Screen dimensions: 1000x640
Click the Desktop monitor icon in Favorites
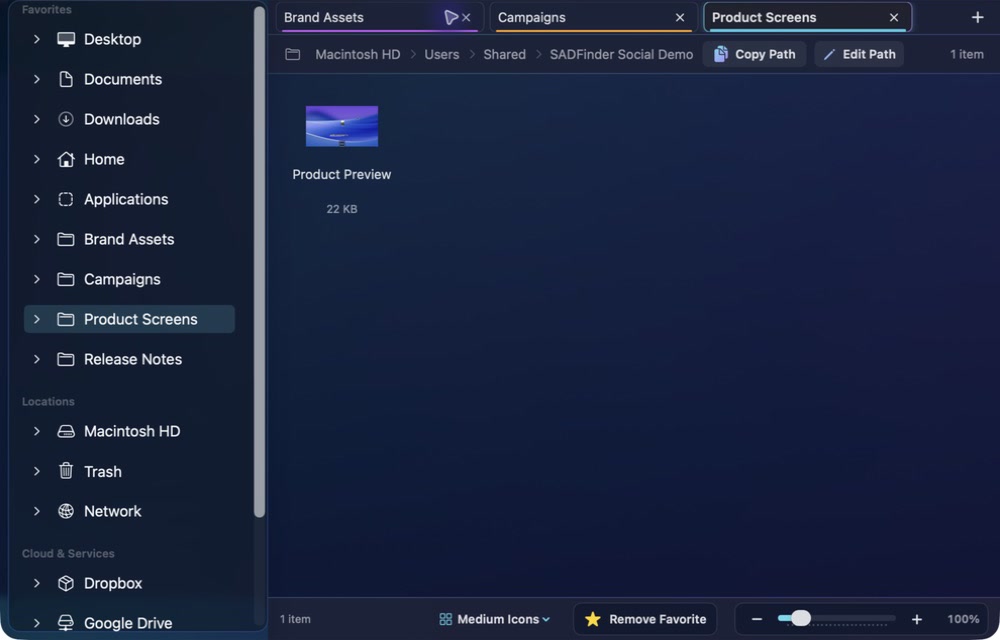[66, 40]
